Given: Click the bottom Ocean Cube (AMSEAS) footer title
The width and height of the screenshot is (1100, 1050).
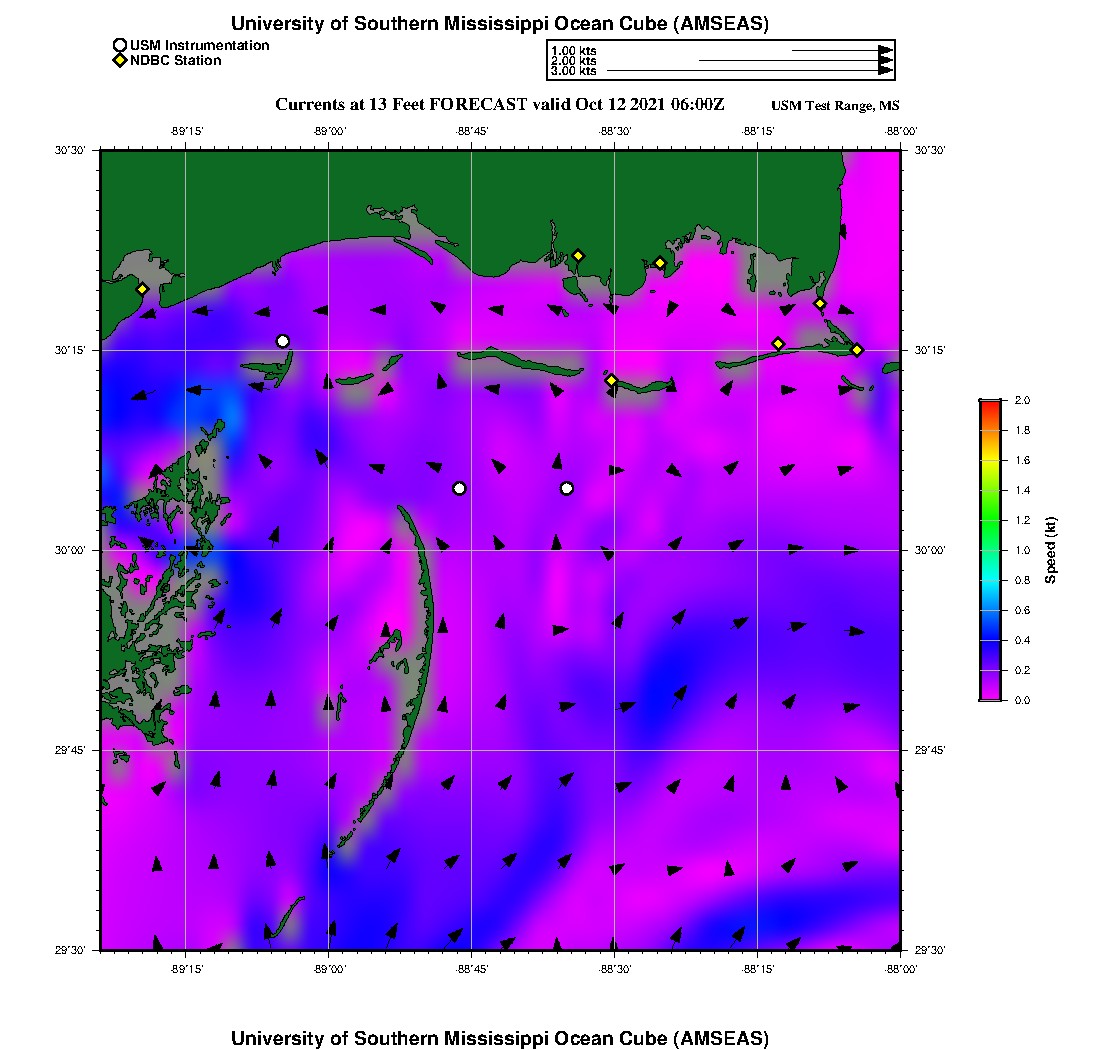Looking at the screenshot, I should 500,1038.
